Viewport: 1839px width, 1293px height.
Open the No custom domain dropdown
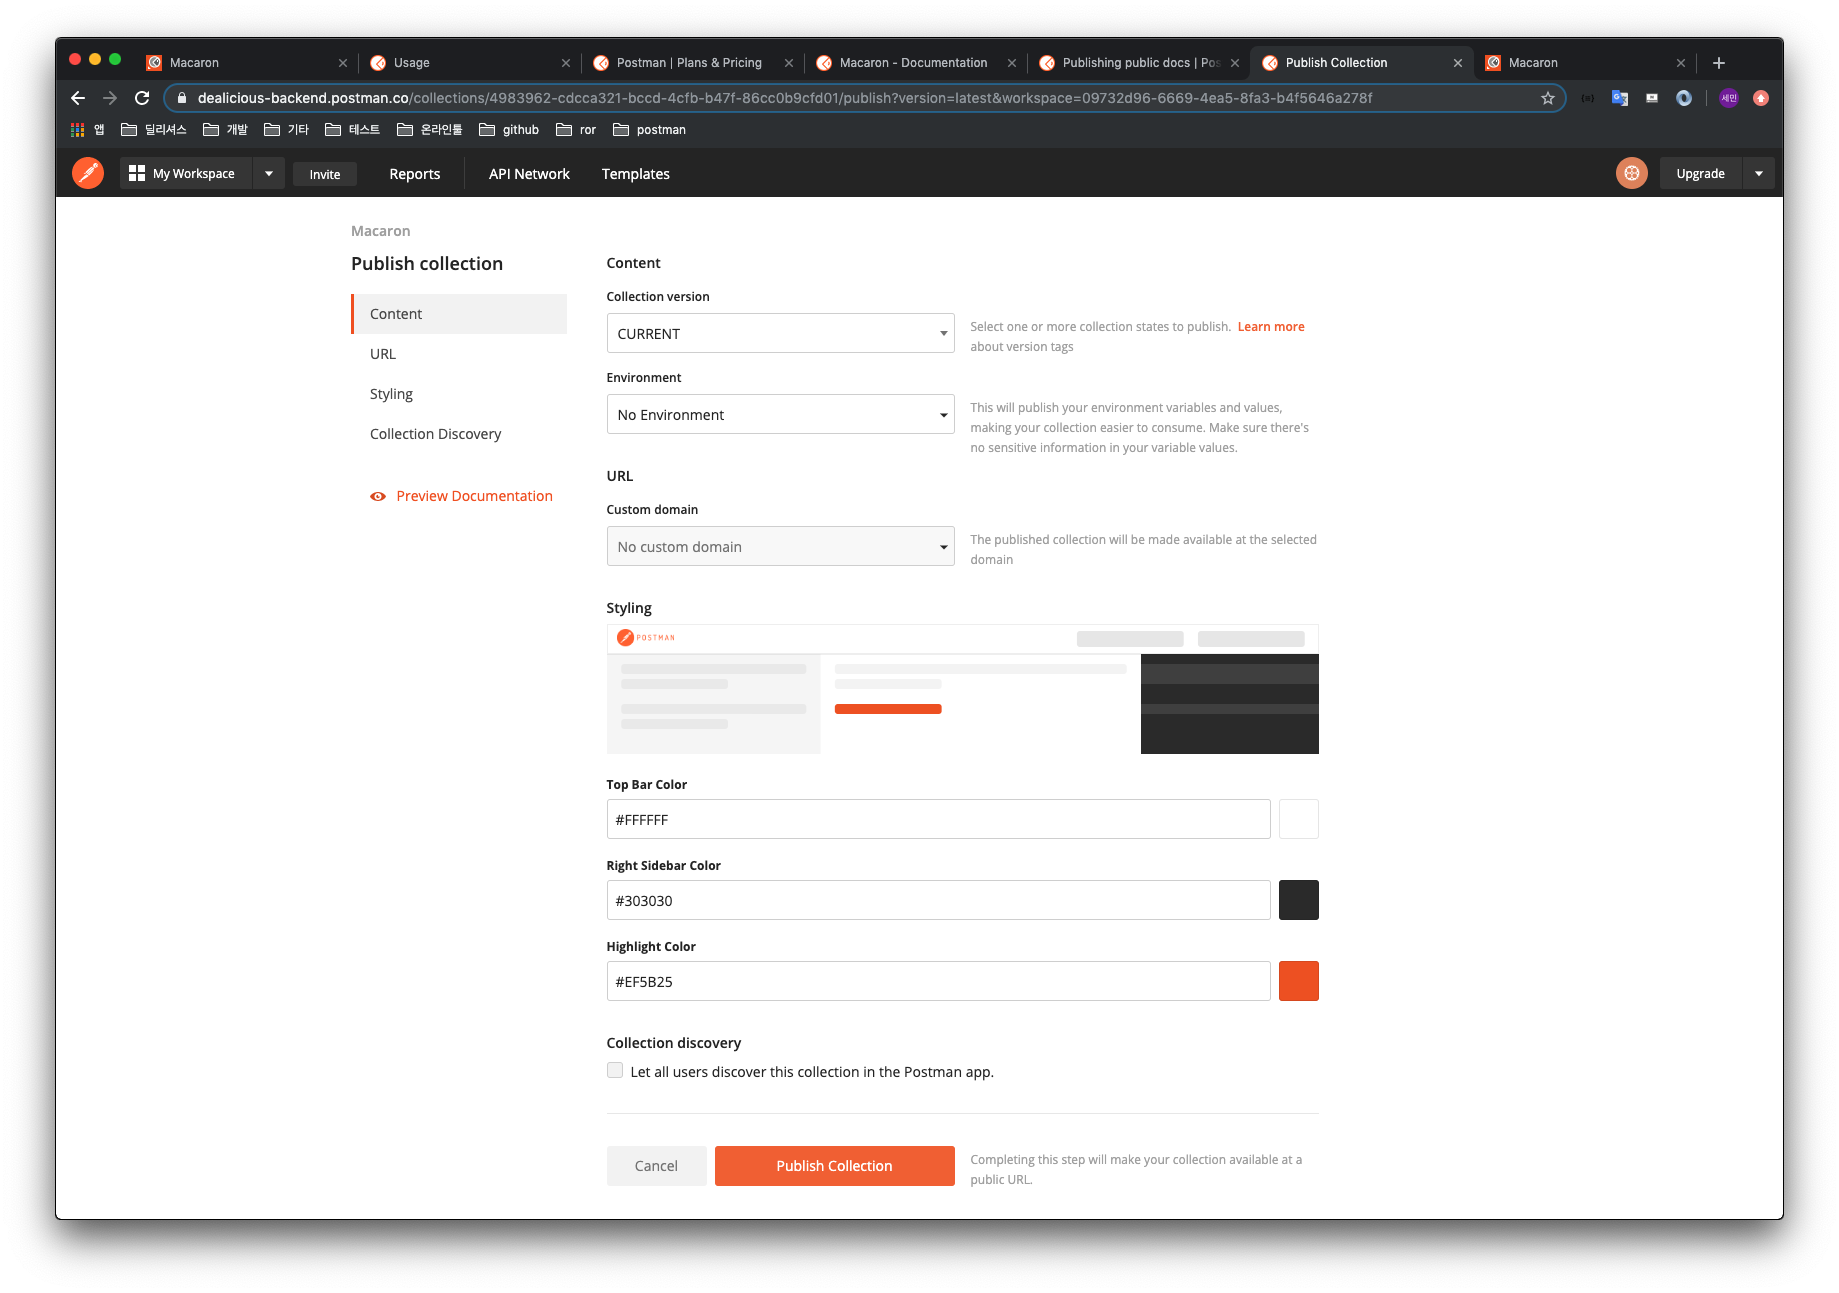780,546
